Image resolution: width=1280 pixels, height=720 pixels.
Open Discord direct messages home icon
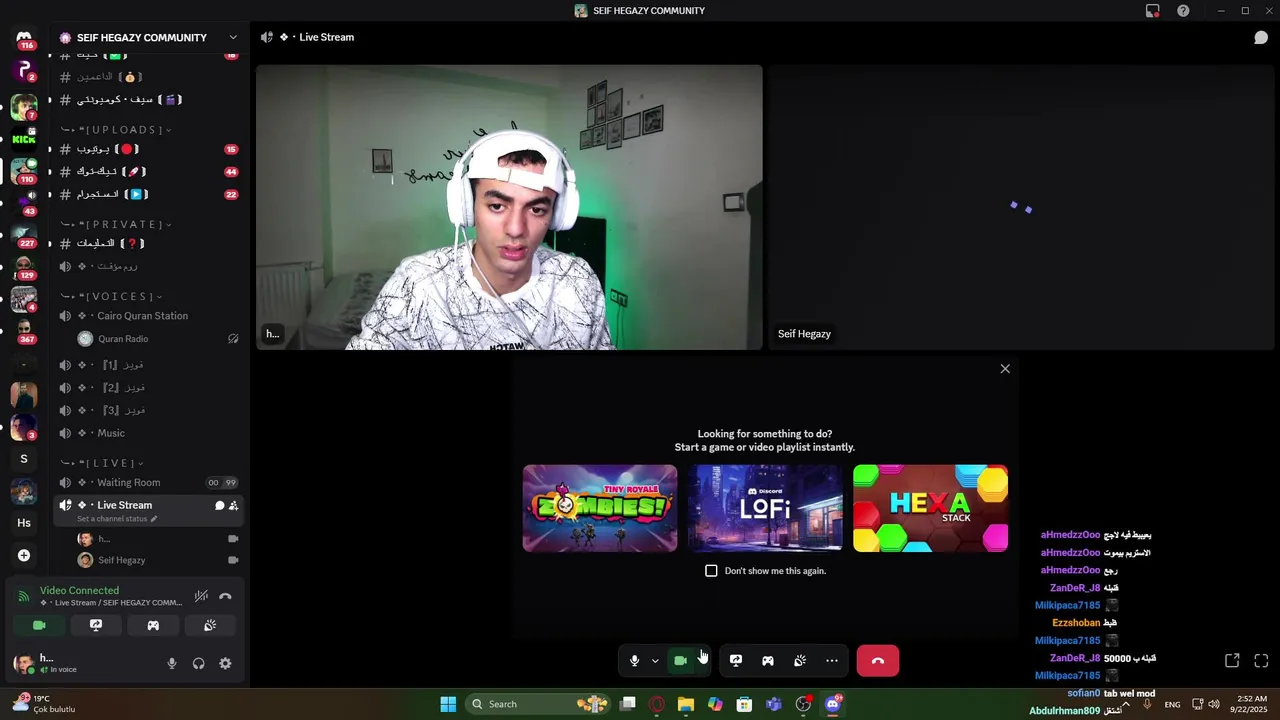[24, 38]
